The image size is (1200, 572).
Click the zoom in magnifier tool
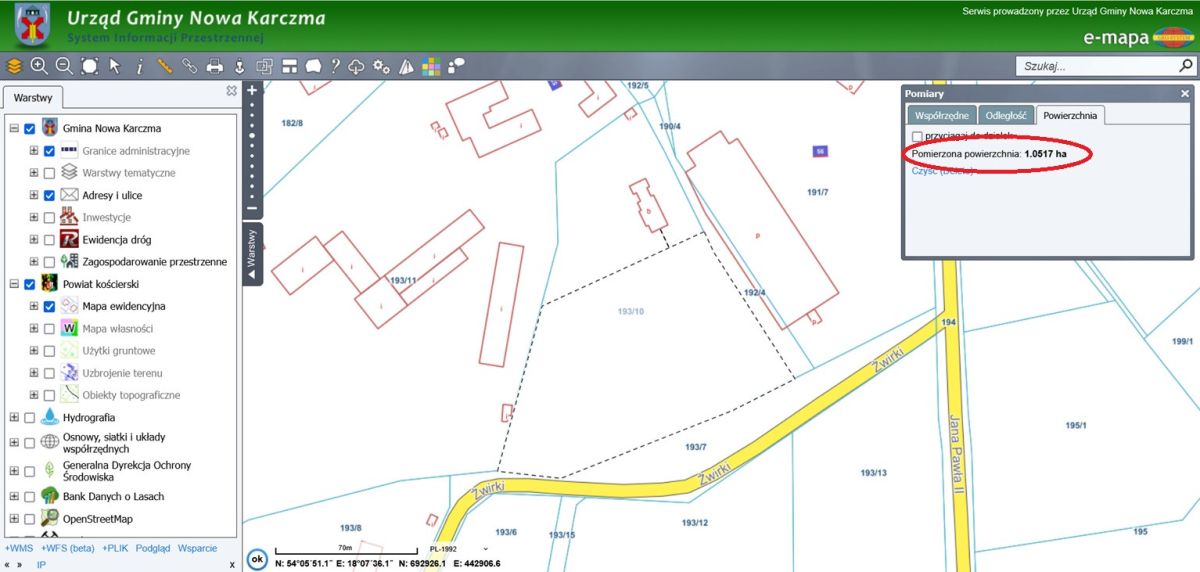pyautogui.click(x=39, y=66)
